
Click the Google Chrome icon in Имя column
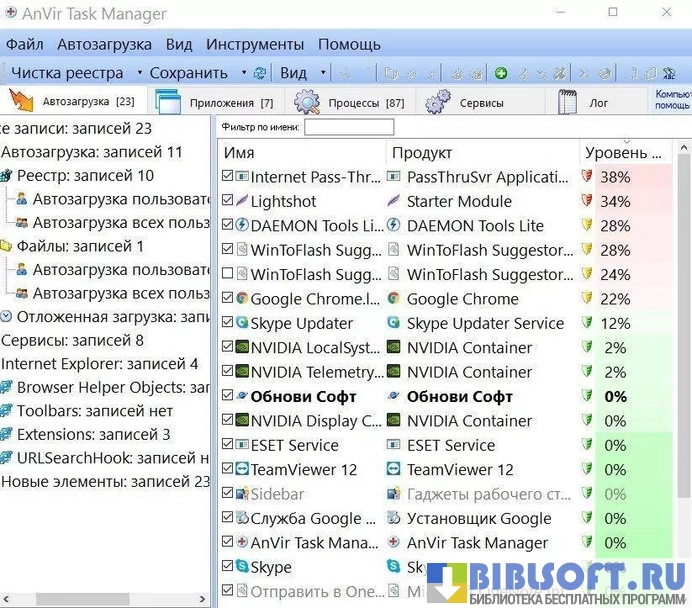[241, 299]
